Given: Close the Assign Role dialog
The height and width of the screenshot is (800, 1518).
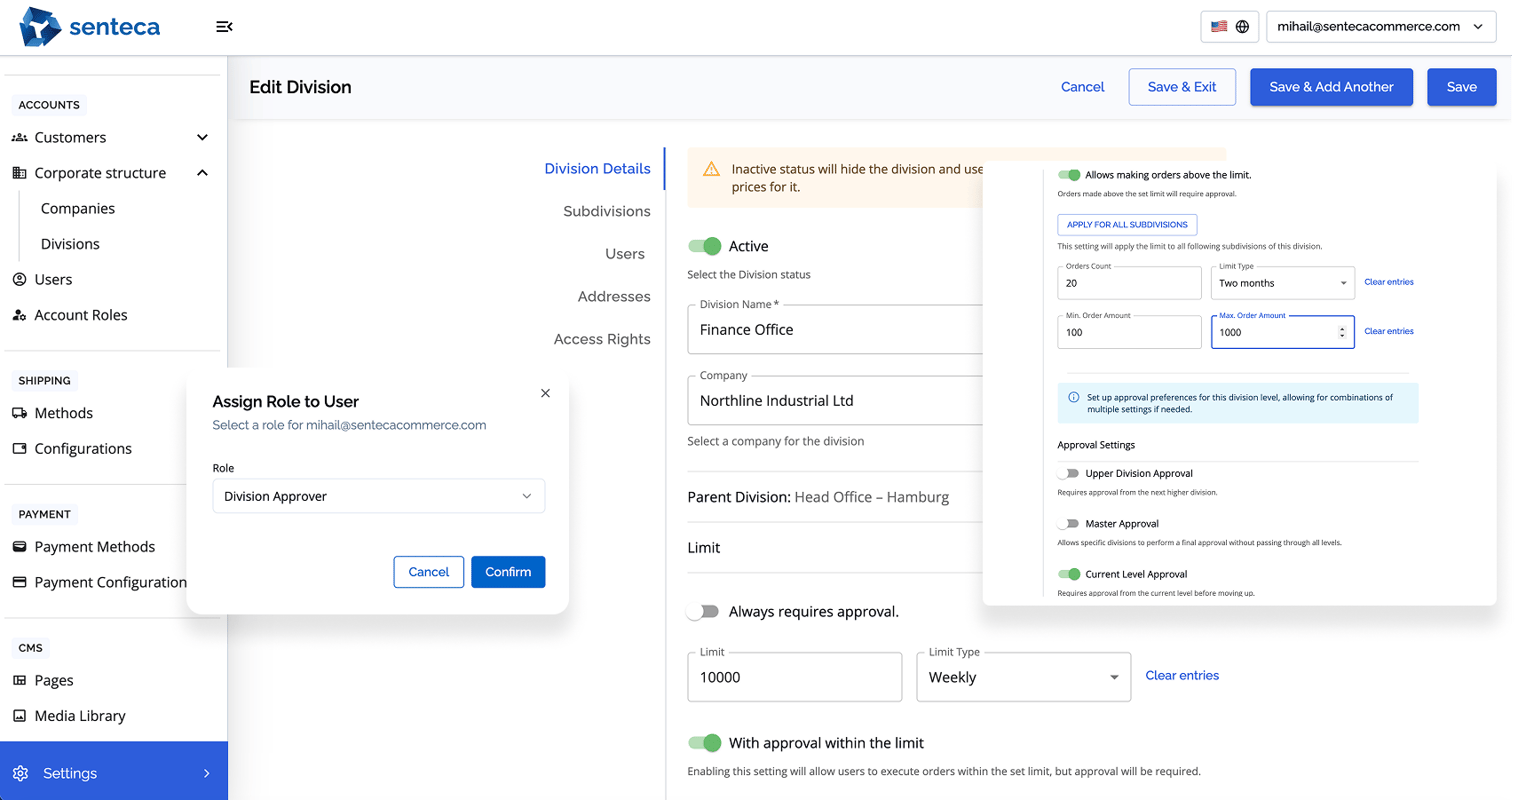Looking at the screenshot, I should point(545,393).
